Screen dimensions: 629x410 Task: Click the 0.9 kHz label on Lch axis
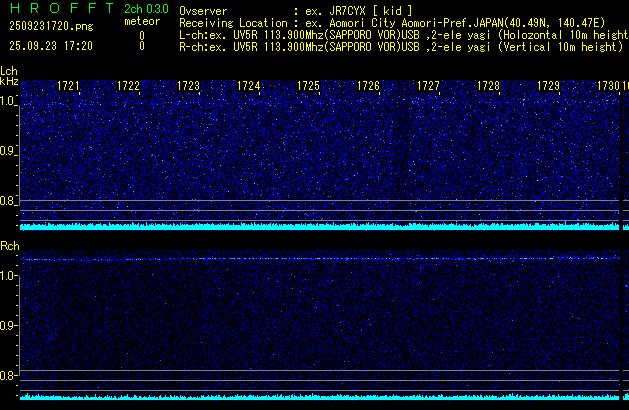click(x=8, y=151)
